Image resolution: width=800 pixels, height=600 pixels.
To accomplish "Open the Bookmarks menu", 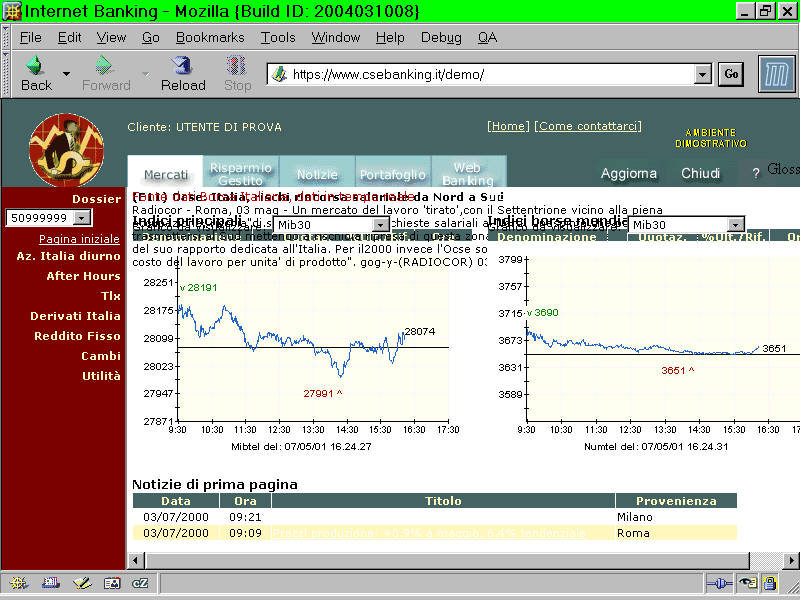I will (x=210, y=37).
